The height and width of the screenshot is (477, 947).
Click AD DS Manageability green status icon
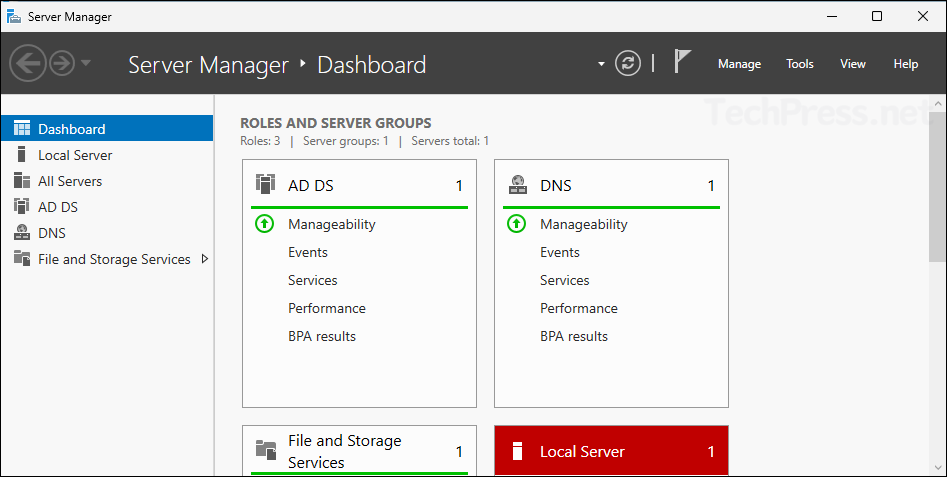tap(265, 225)
